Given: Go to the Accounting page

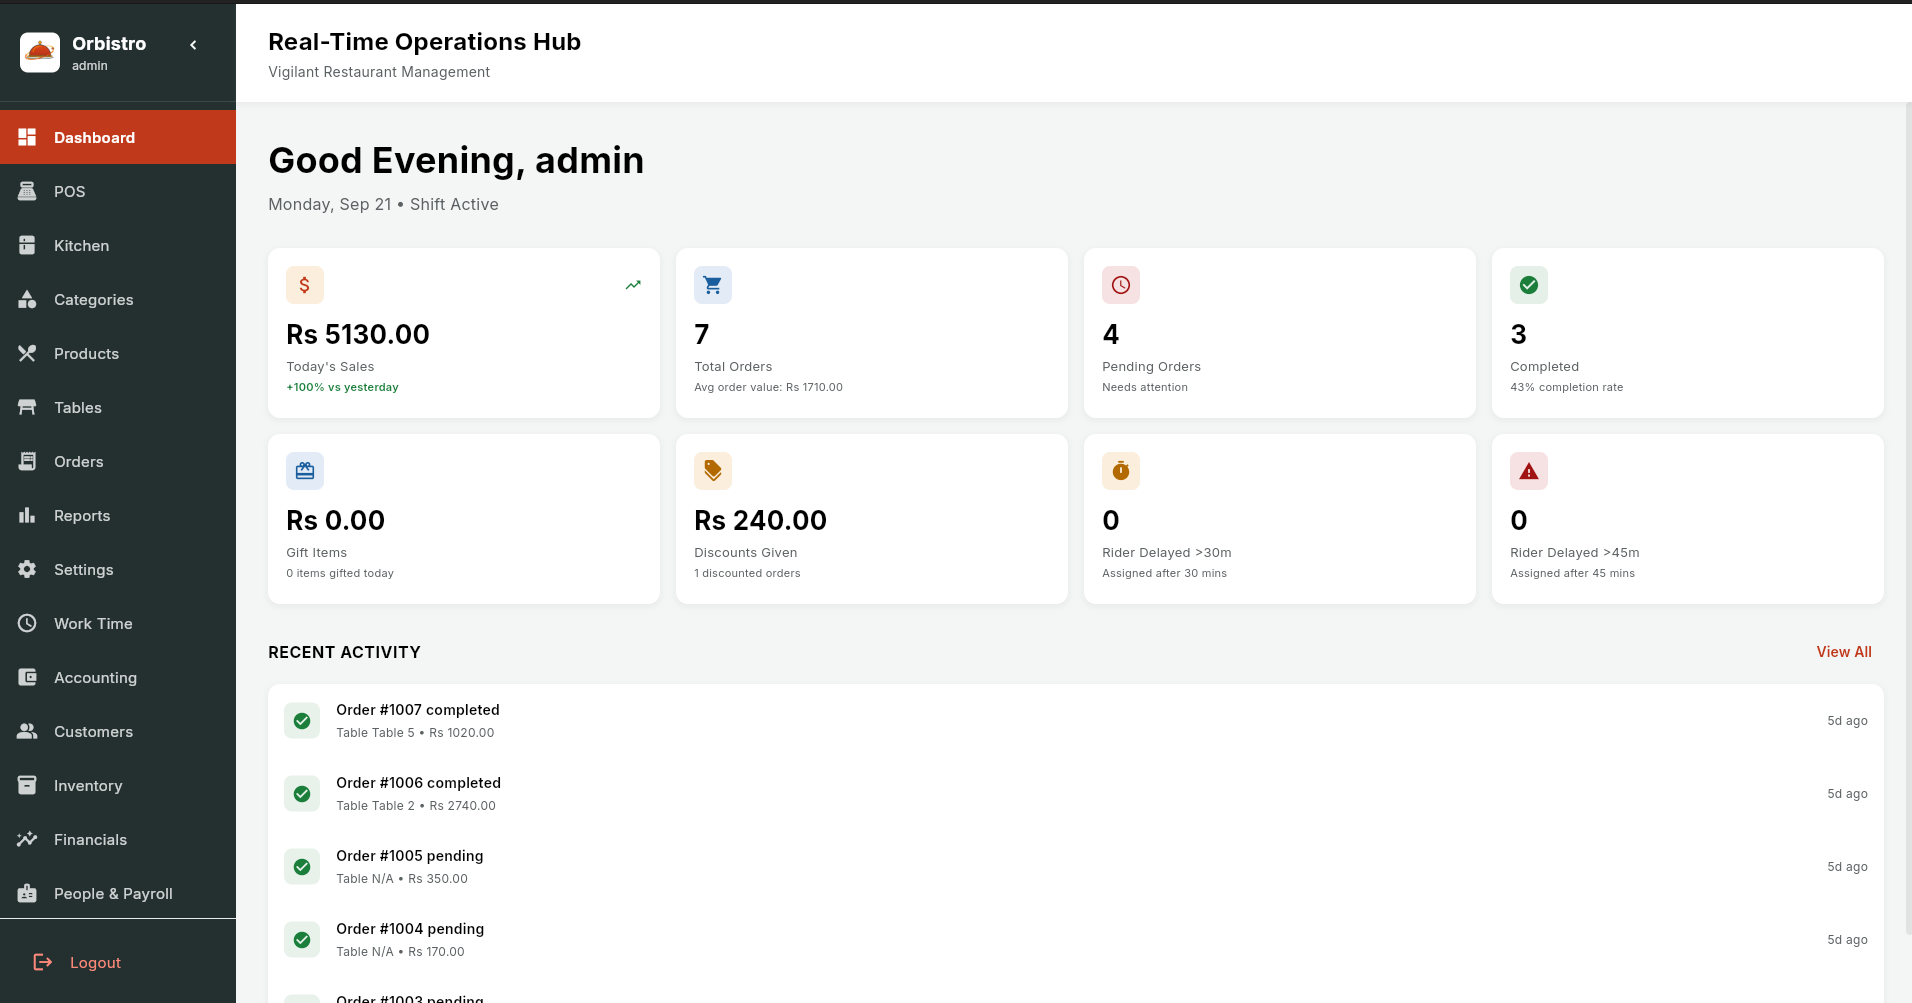Looking at the screenshot, I should click(x=118, y=677).
